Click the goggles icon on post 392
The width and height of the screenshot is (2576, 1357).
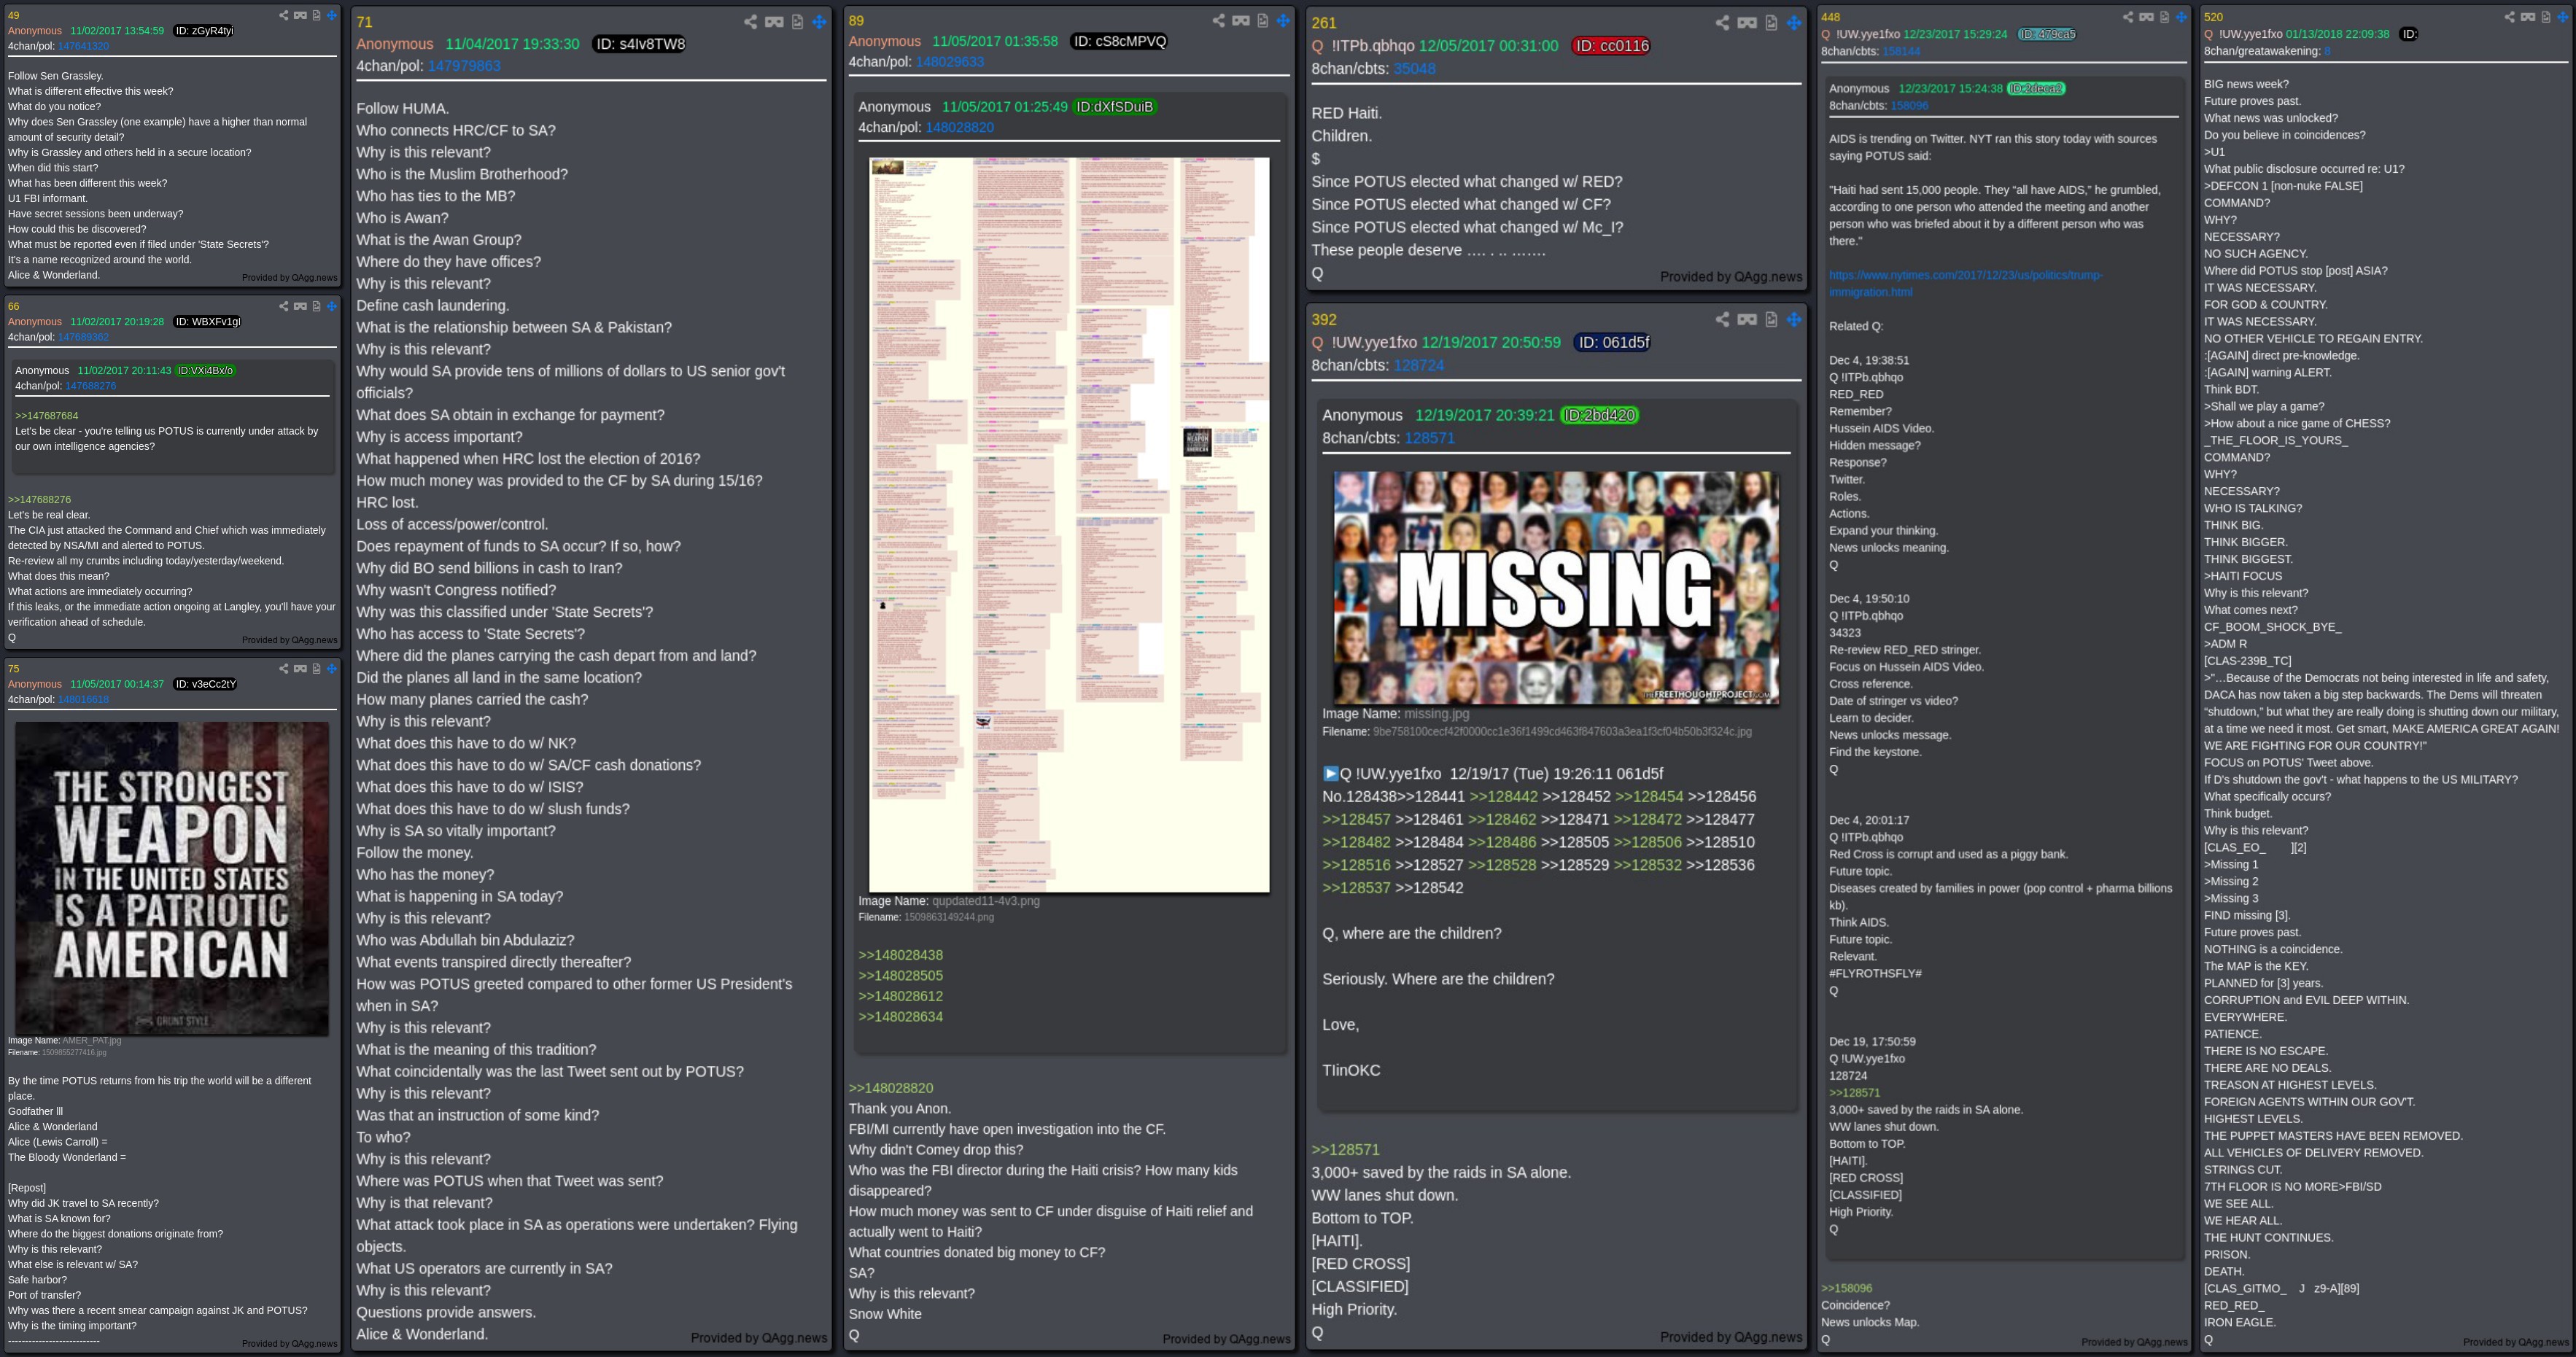coord(1747,320)
